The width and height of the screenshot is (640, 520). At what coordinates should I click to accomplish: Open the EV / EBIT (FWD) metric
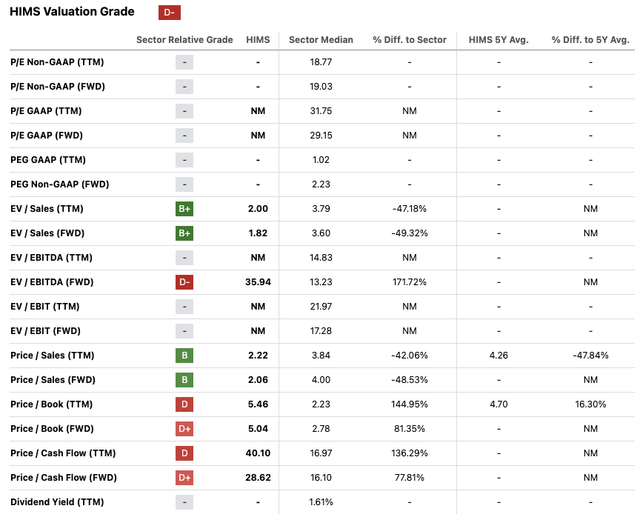[x=45, y=331]
